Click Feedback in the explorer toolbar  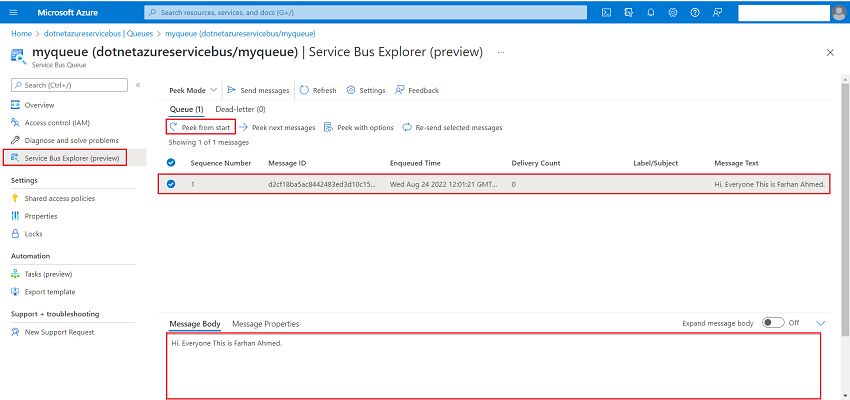(x=417, y=91)
